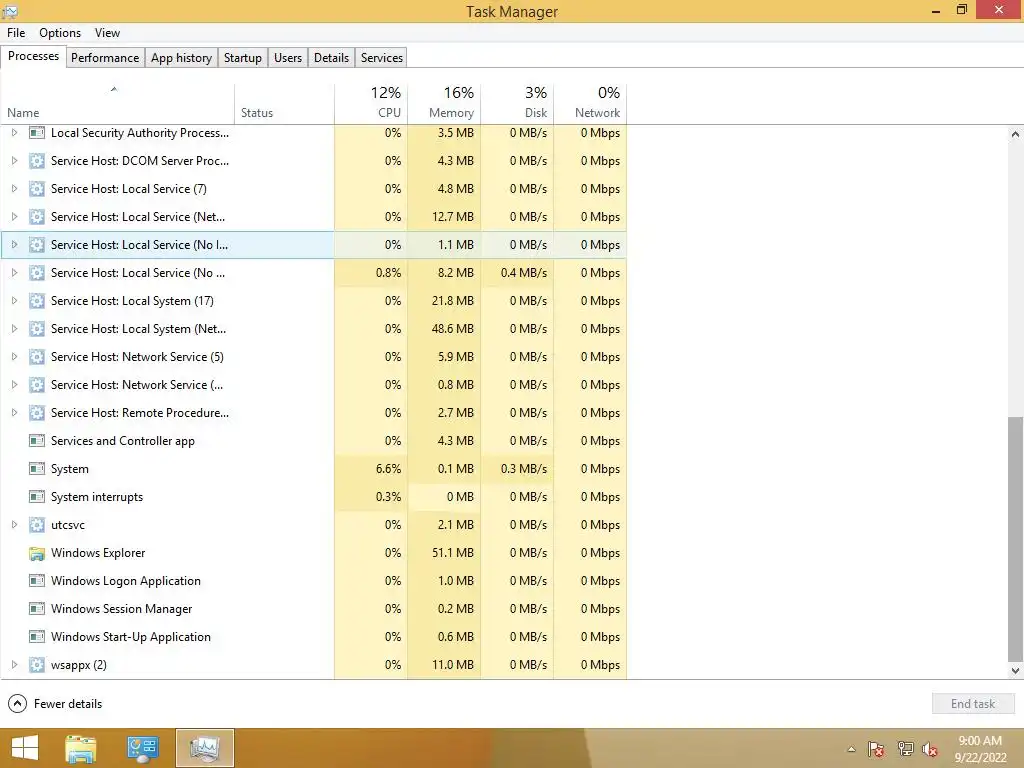
Task: Sort processes by Network column
Action: 590,104
